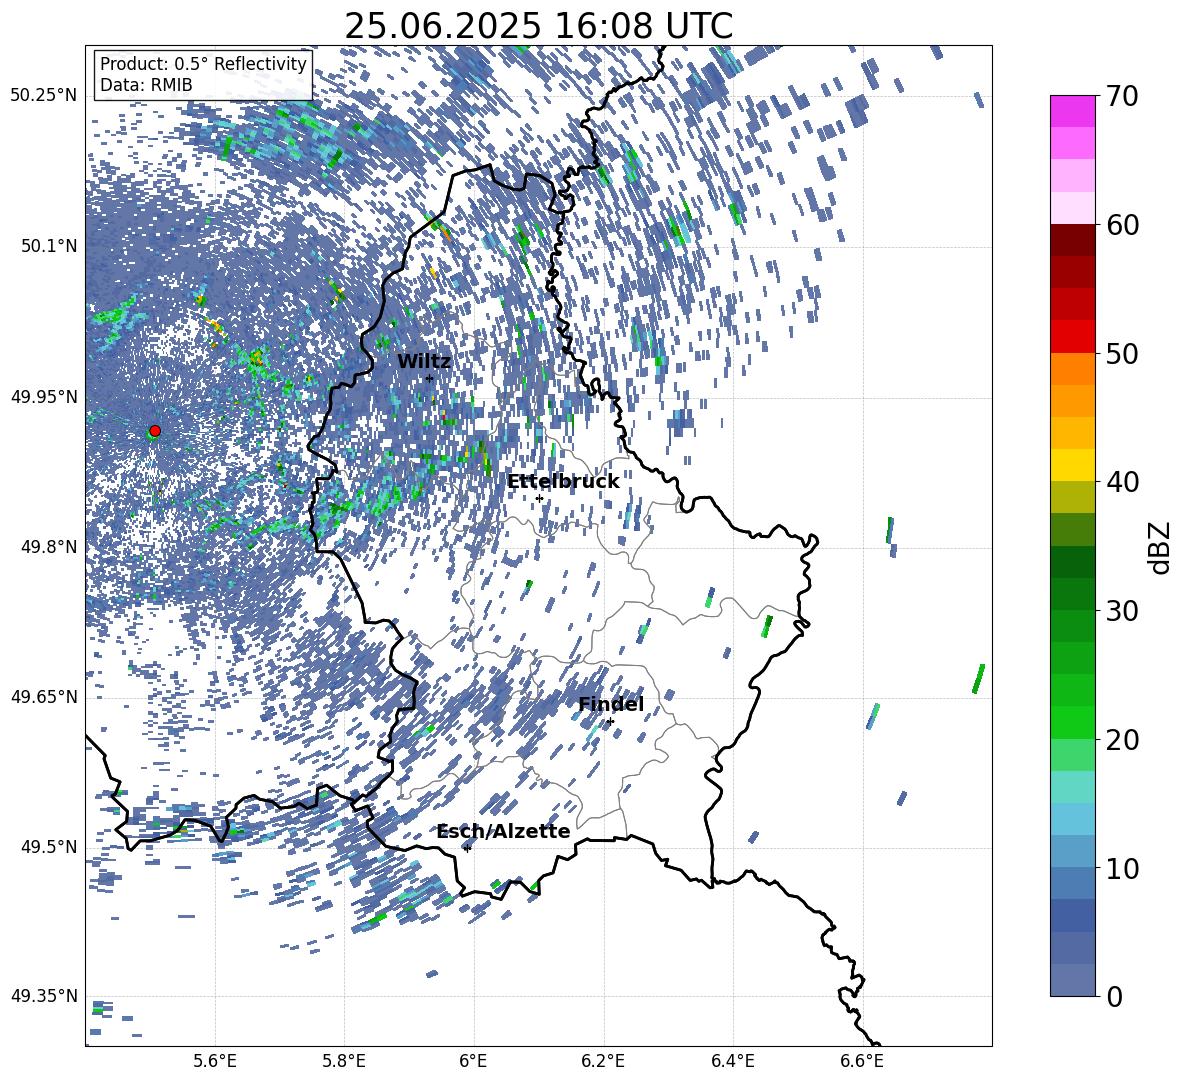Click the 49.65°N latitude label
Viewport: 1184px width, 1081px height.
[x=44, y=696]
